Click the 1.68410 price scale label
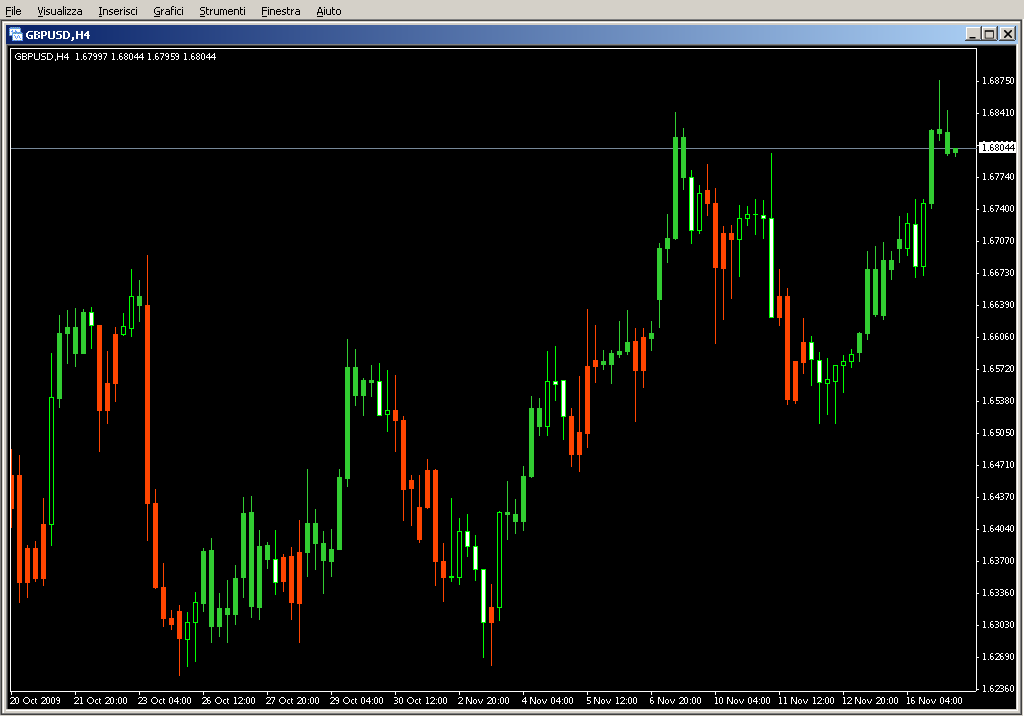Viewport: 1024px width, 717px height. pos(999,113)
